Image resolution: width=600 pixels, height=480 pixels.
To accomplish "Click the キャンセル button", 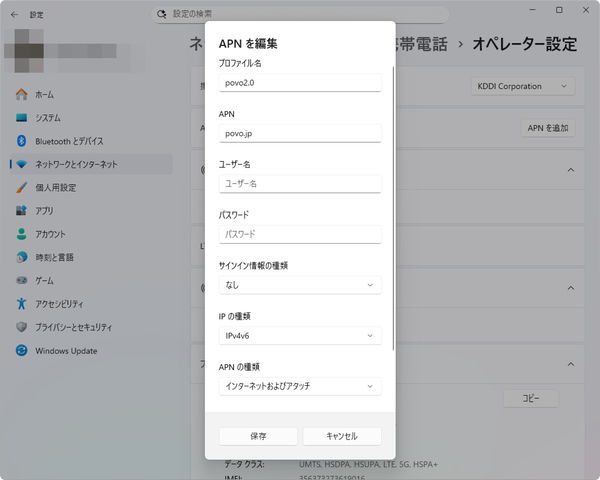I will (x=342, y=436).
